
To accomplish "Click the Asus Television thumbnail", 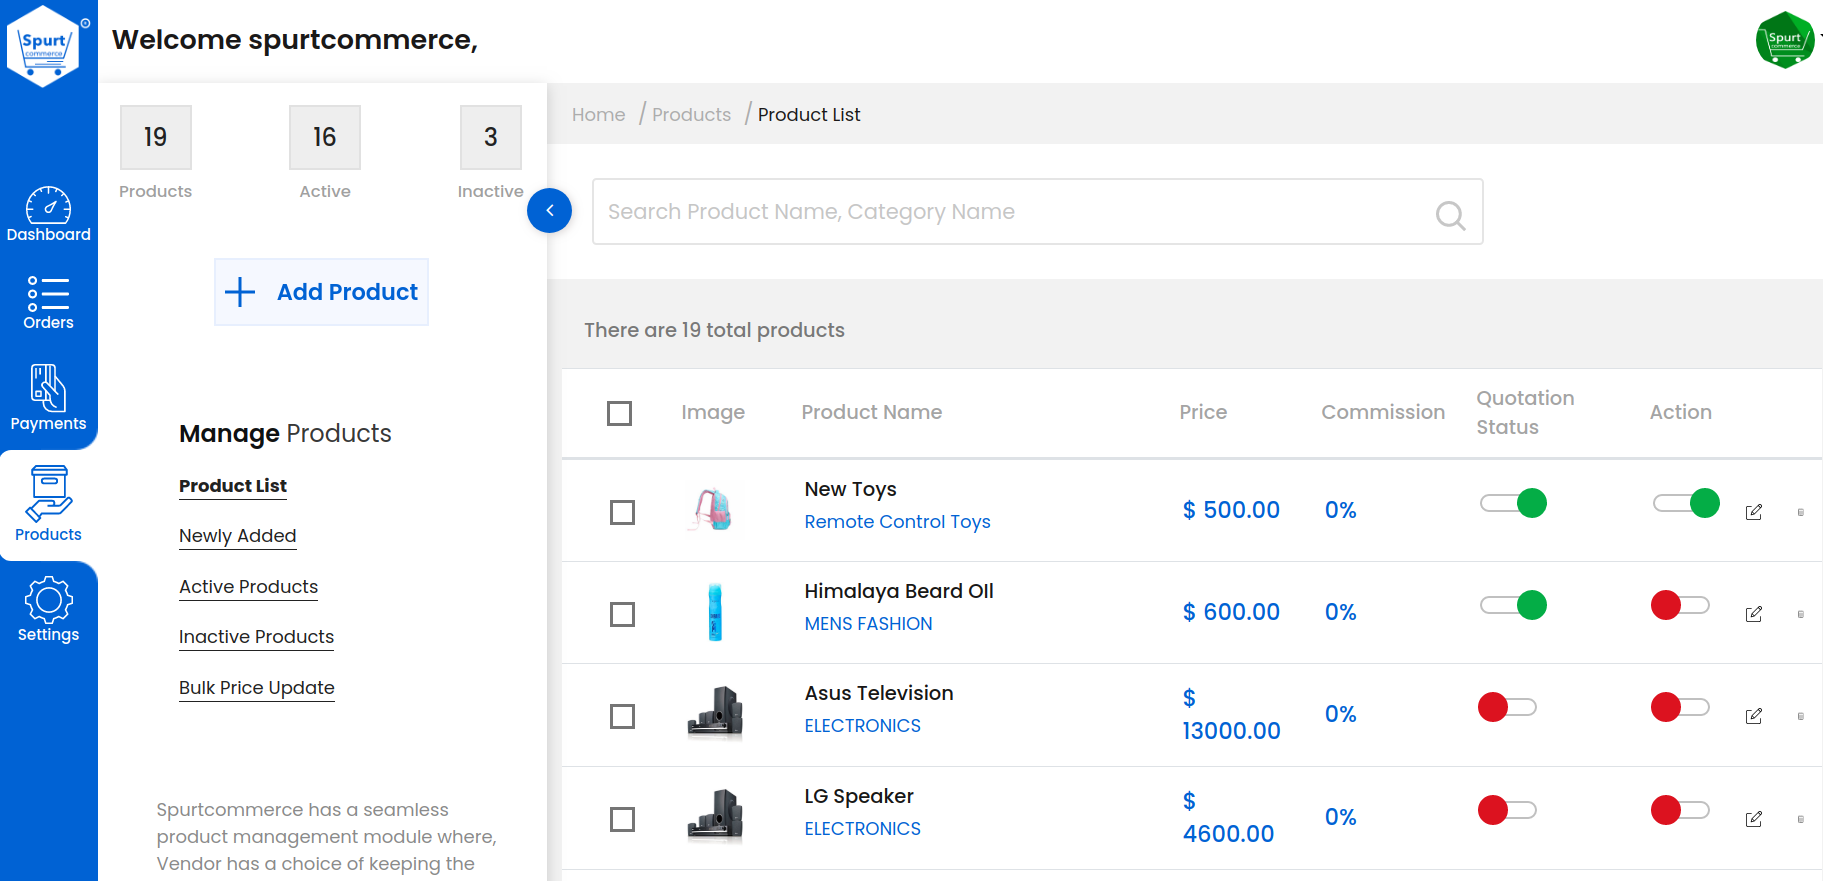I will click(x=715, y=712).
